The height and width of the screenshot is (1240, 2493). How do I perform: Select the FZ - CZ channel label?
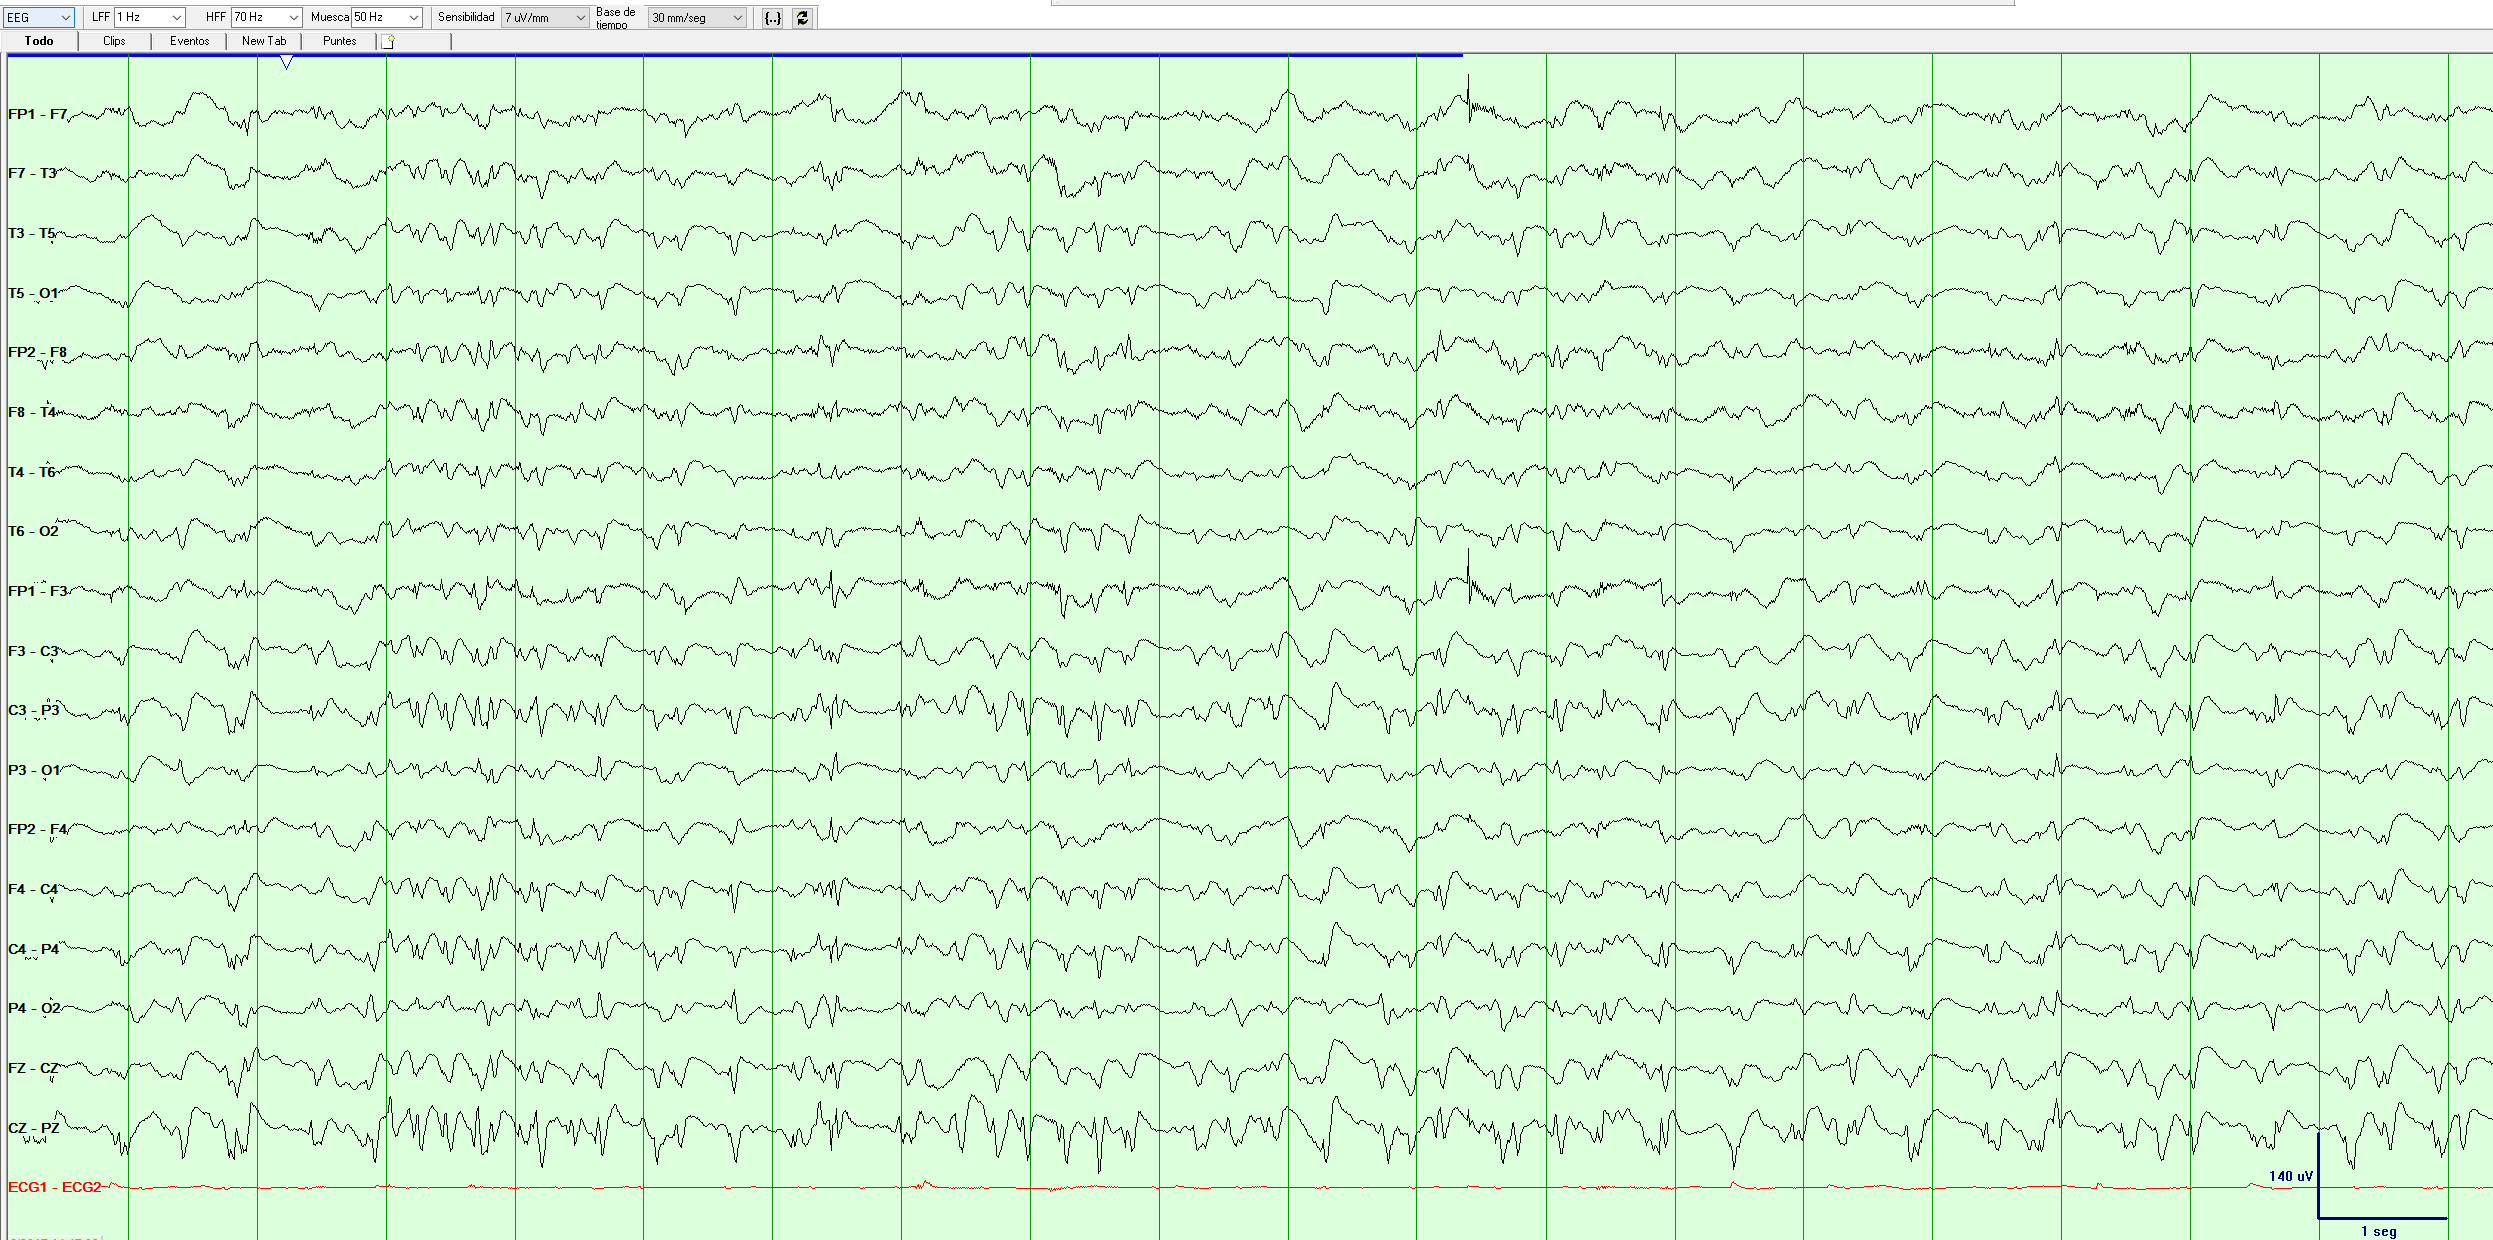point(33,1068)
